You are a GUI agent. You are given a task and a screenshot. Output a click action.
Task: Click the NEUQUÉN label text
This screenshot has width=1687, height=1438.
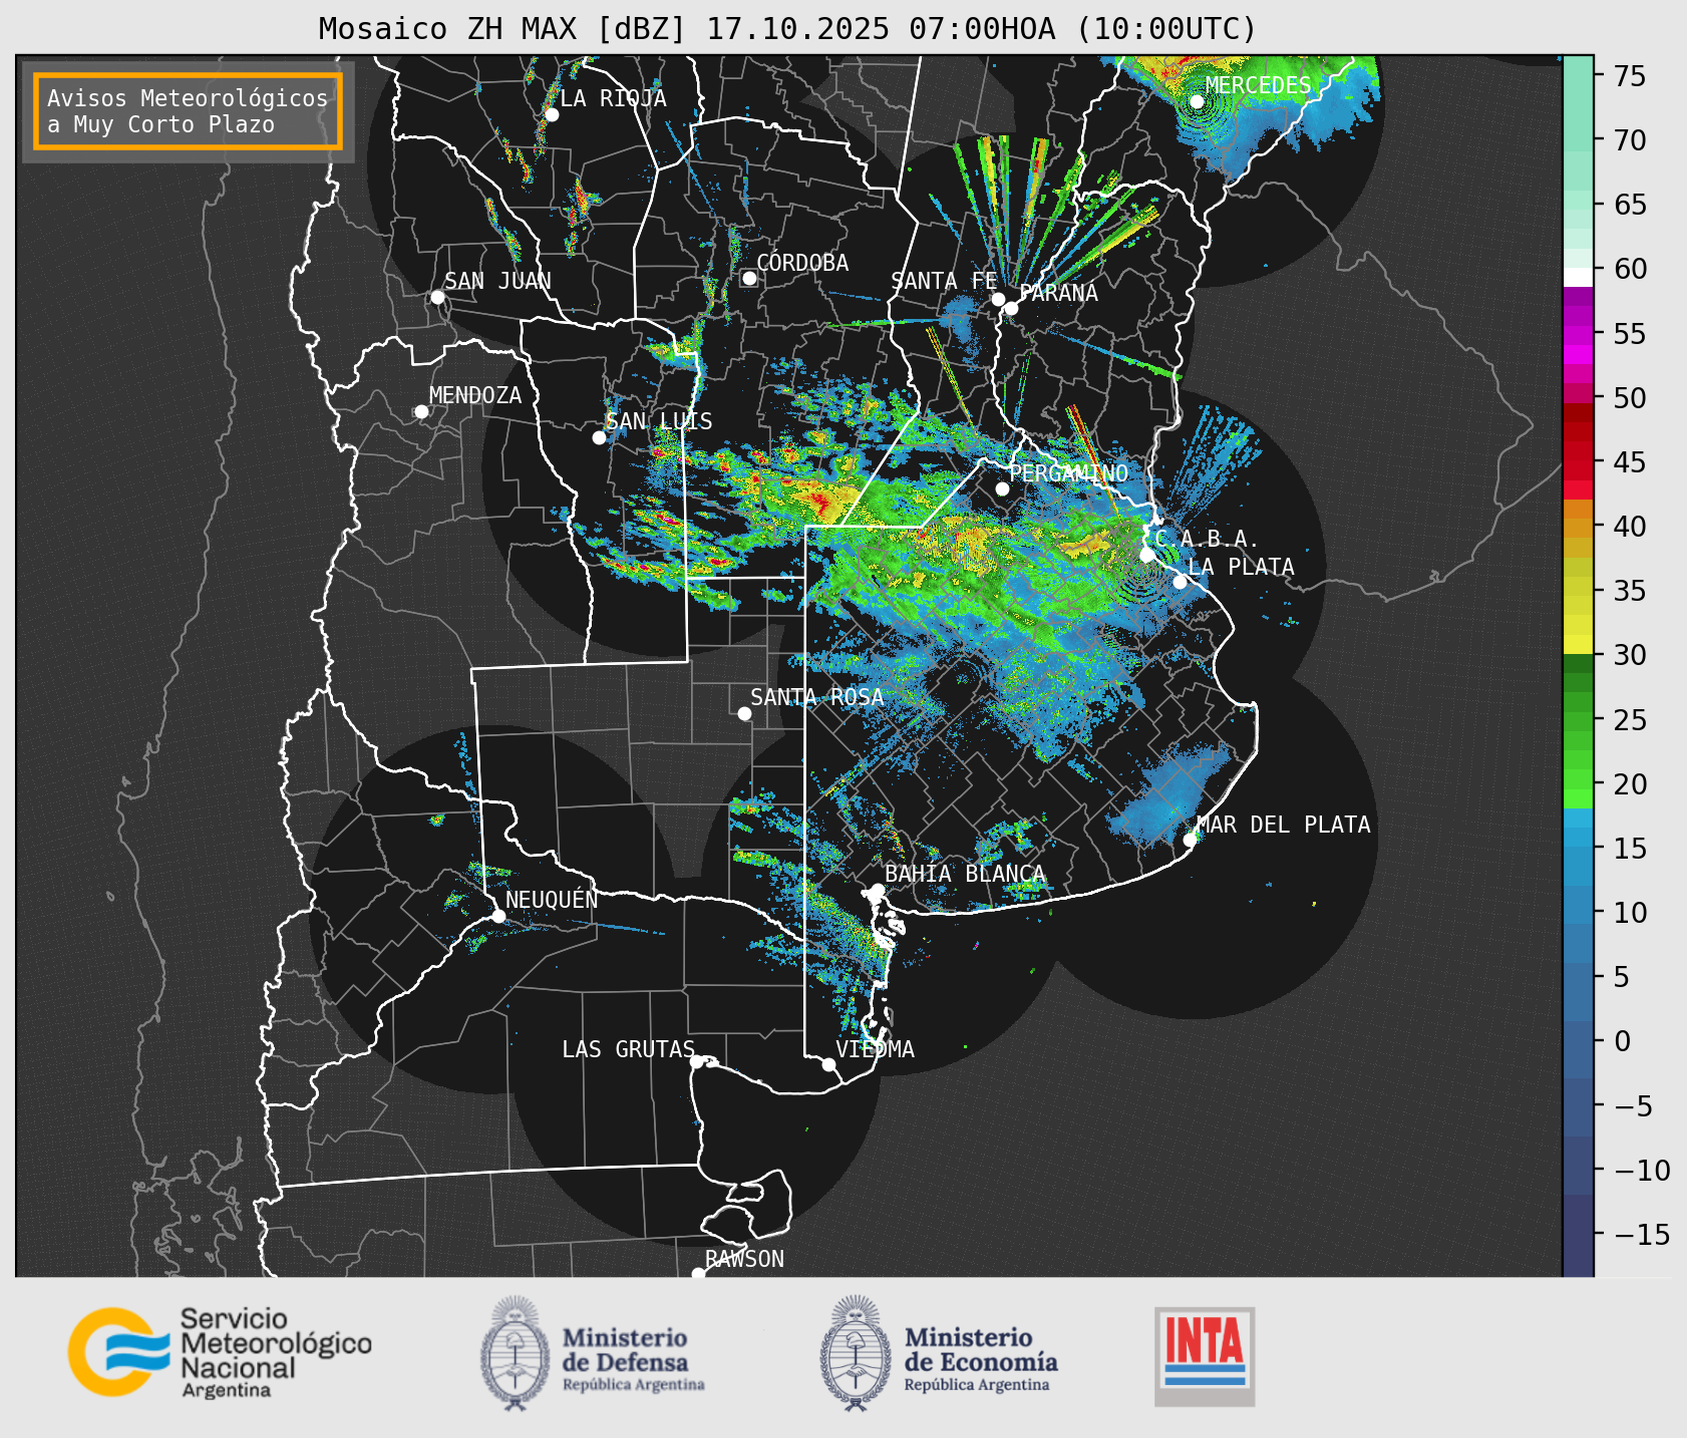(552, 900)
